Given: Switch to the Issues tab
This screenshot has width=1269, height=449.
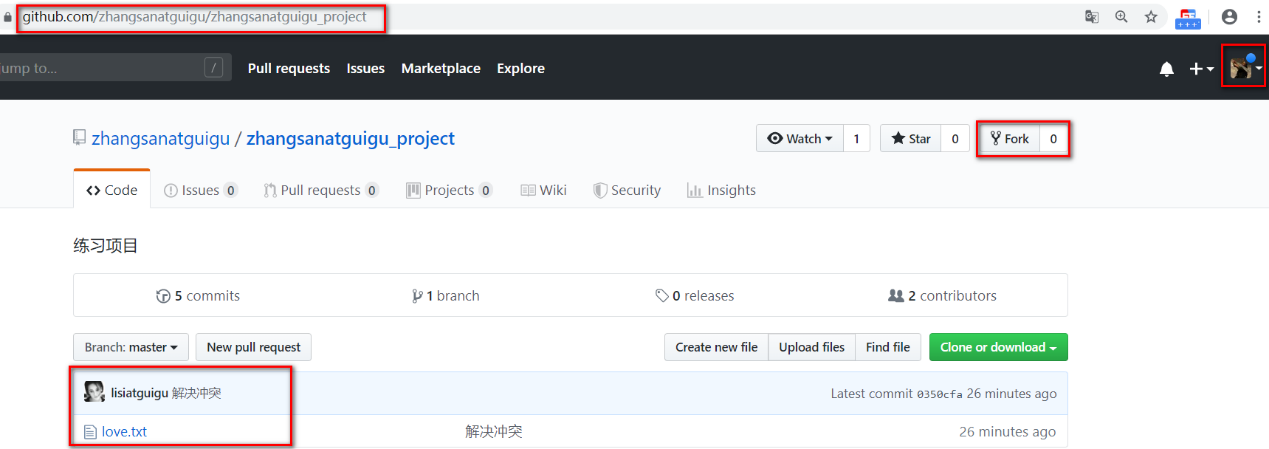Looking at the screenshot, I should [200, 190].
